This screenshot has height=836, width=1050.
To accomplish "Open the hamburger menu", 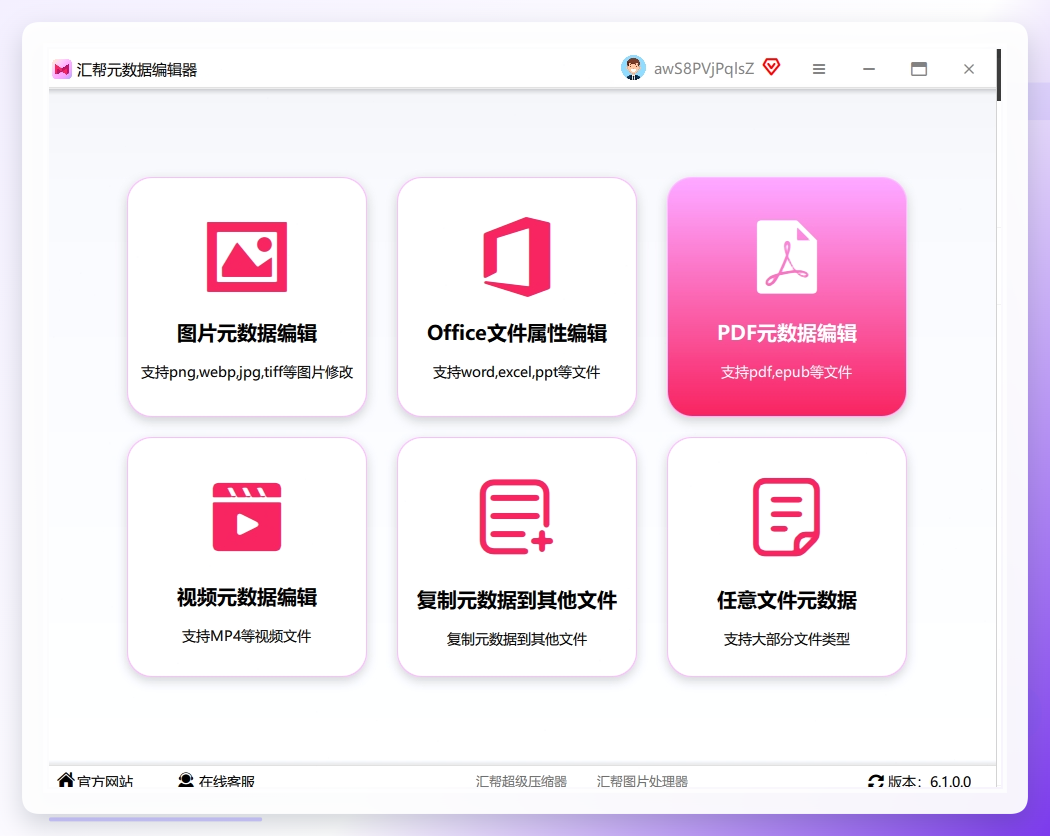I will coord(818,69).
